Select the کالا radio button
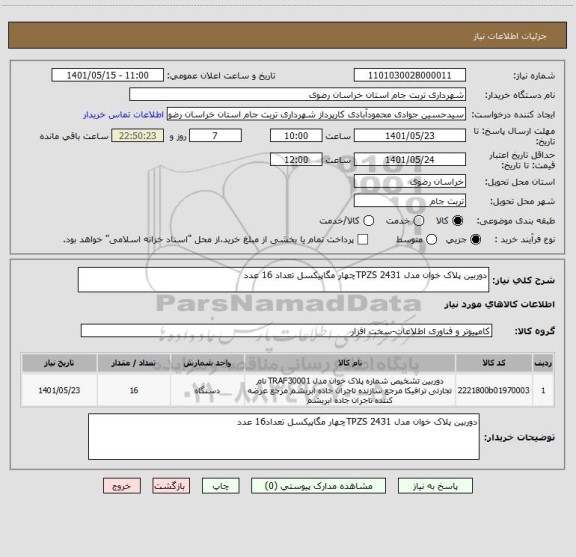This screenshot has height=557, width=576. pos(458,221)
